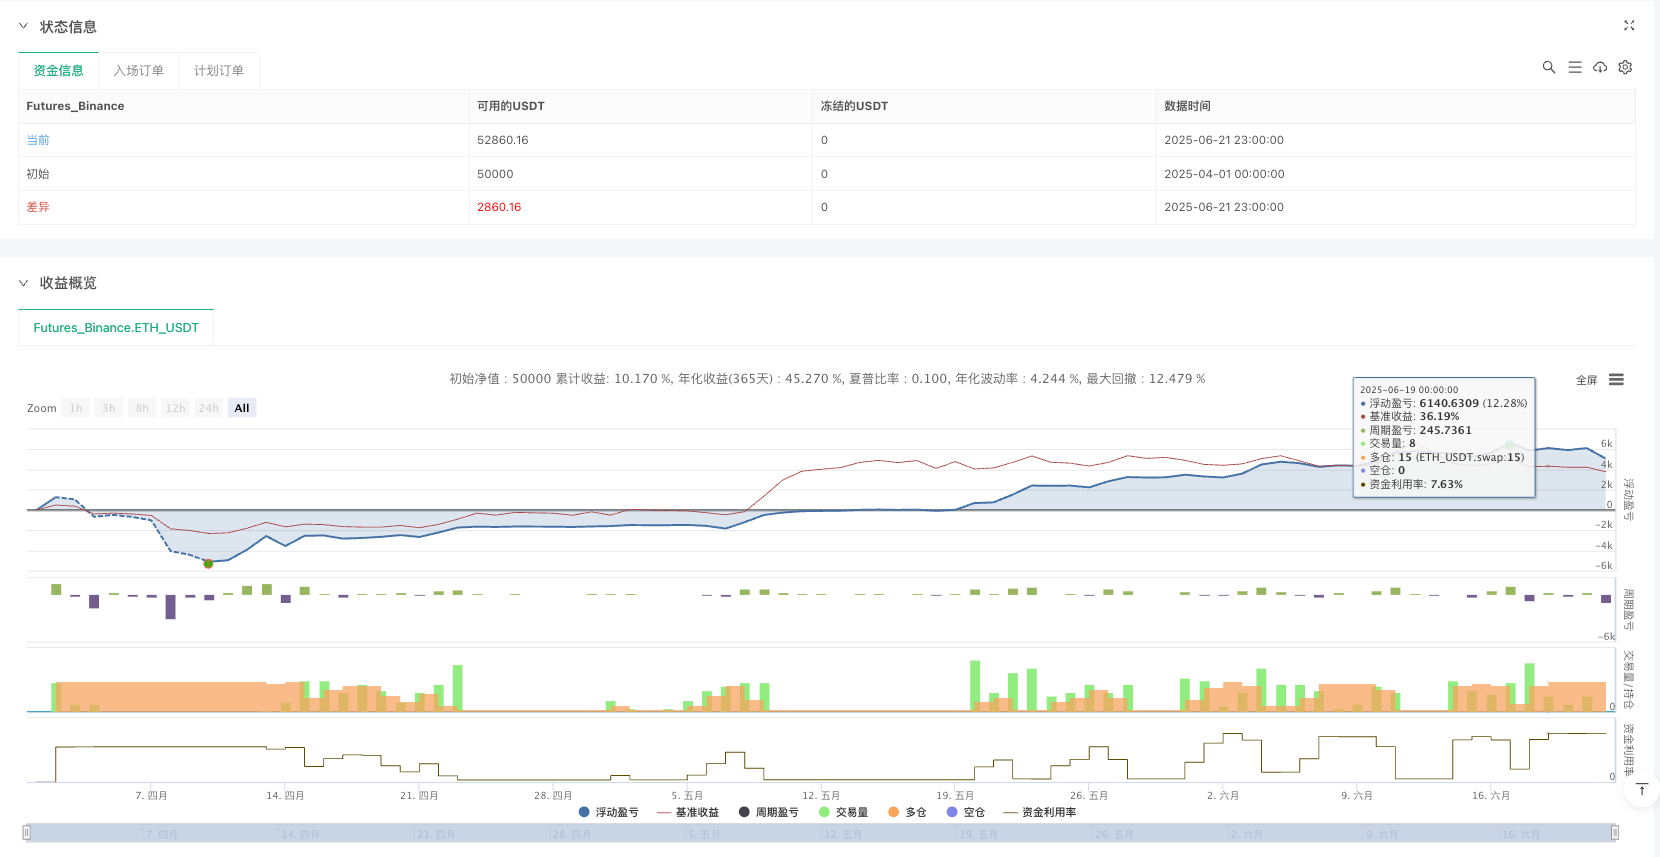Click the expand panel icon at top right
Screen dimensions: 1660x857
click(x=1629, y=26)
